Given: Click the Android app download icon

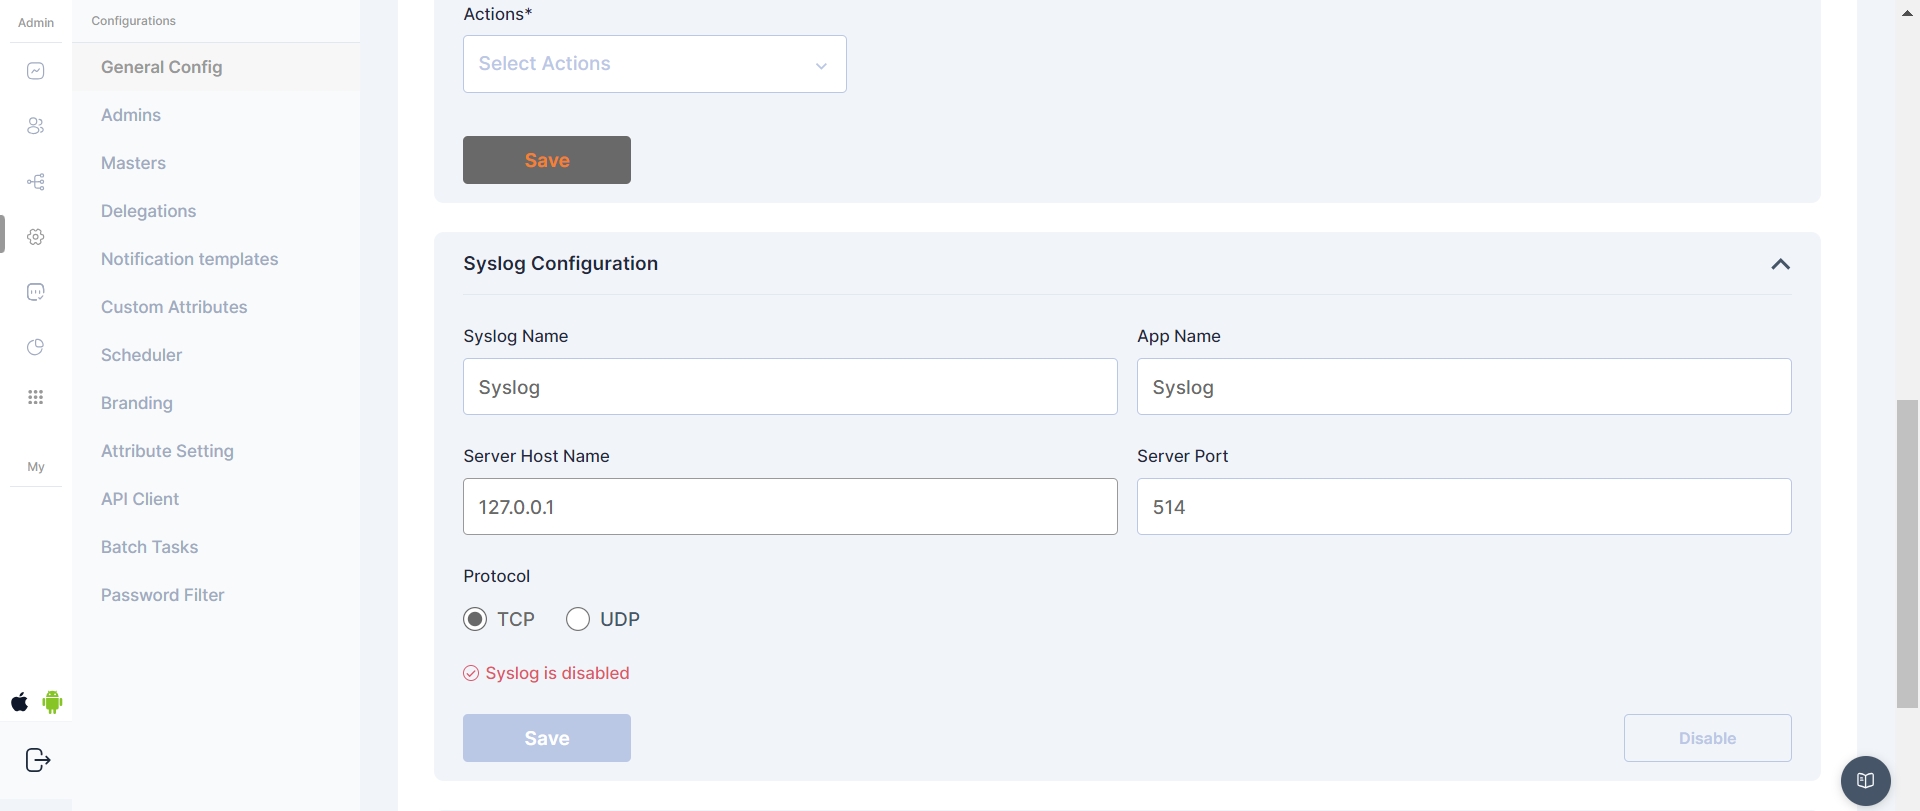Looking at the screenshot, I should pos(53,702).
